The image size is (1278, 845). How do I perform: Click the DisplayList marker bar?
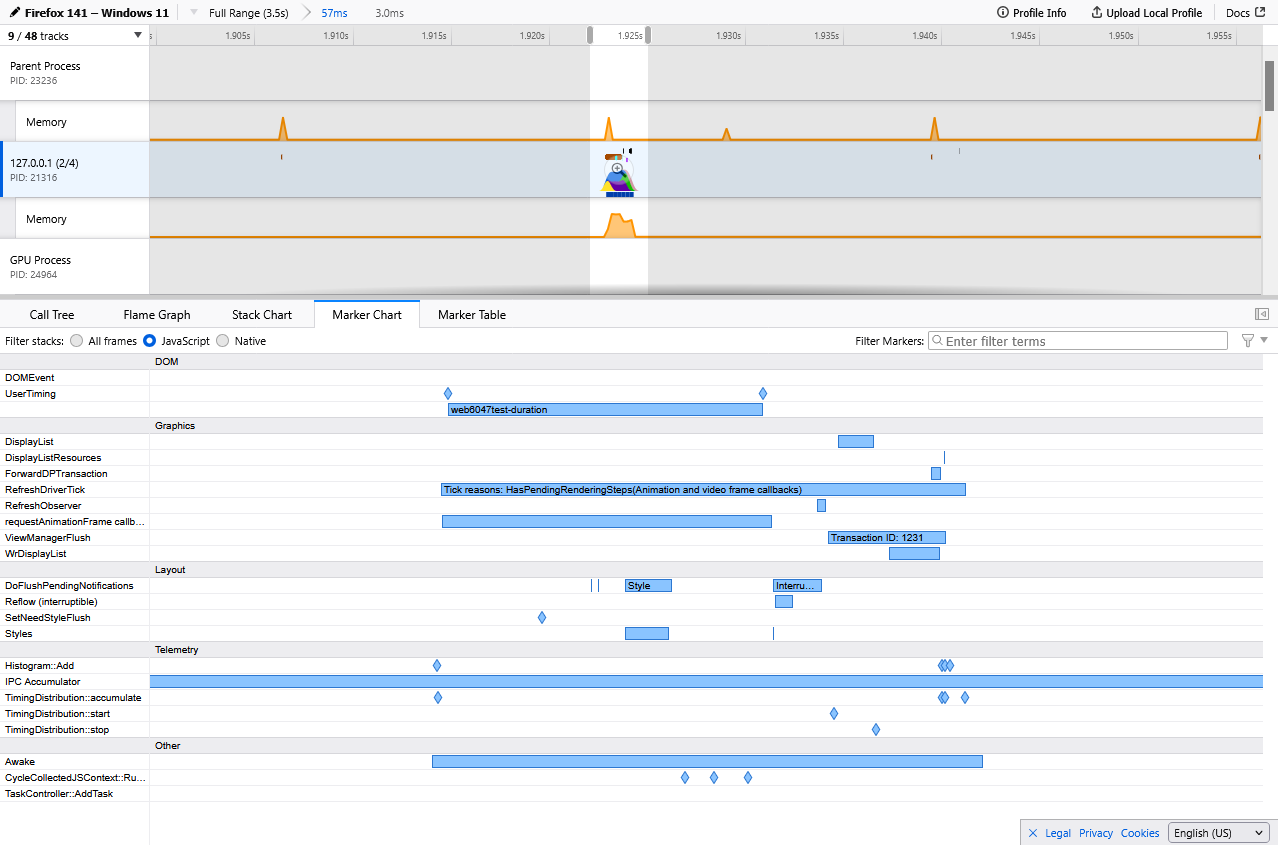coord(856,441)
